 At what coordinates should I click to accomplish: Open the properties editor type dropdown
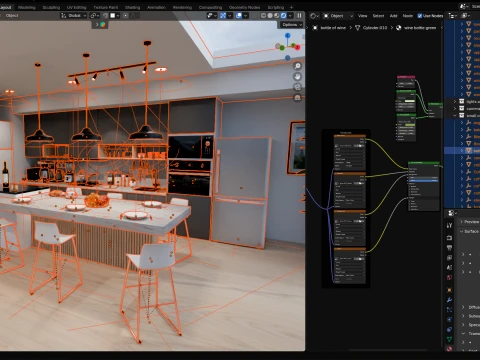tap(452, 213)
